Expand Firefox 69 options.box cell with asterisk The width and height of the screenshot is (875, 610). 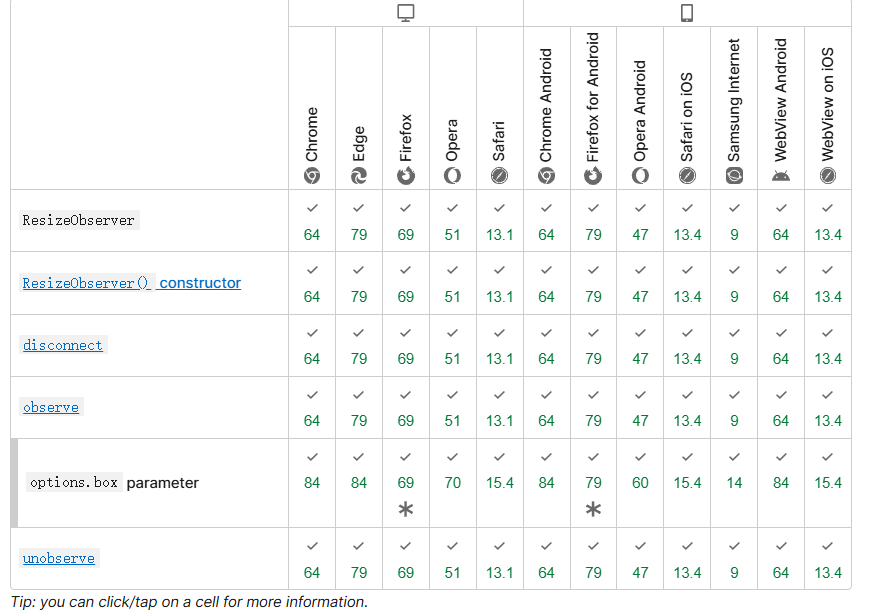click(406, 484)
